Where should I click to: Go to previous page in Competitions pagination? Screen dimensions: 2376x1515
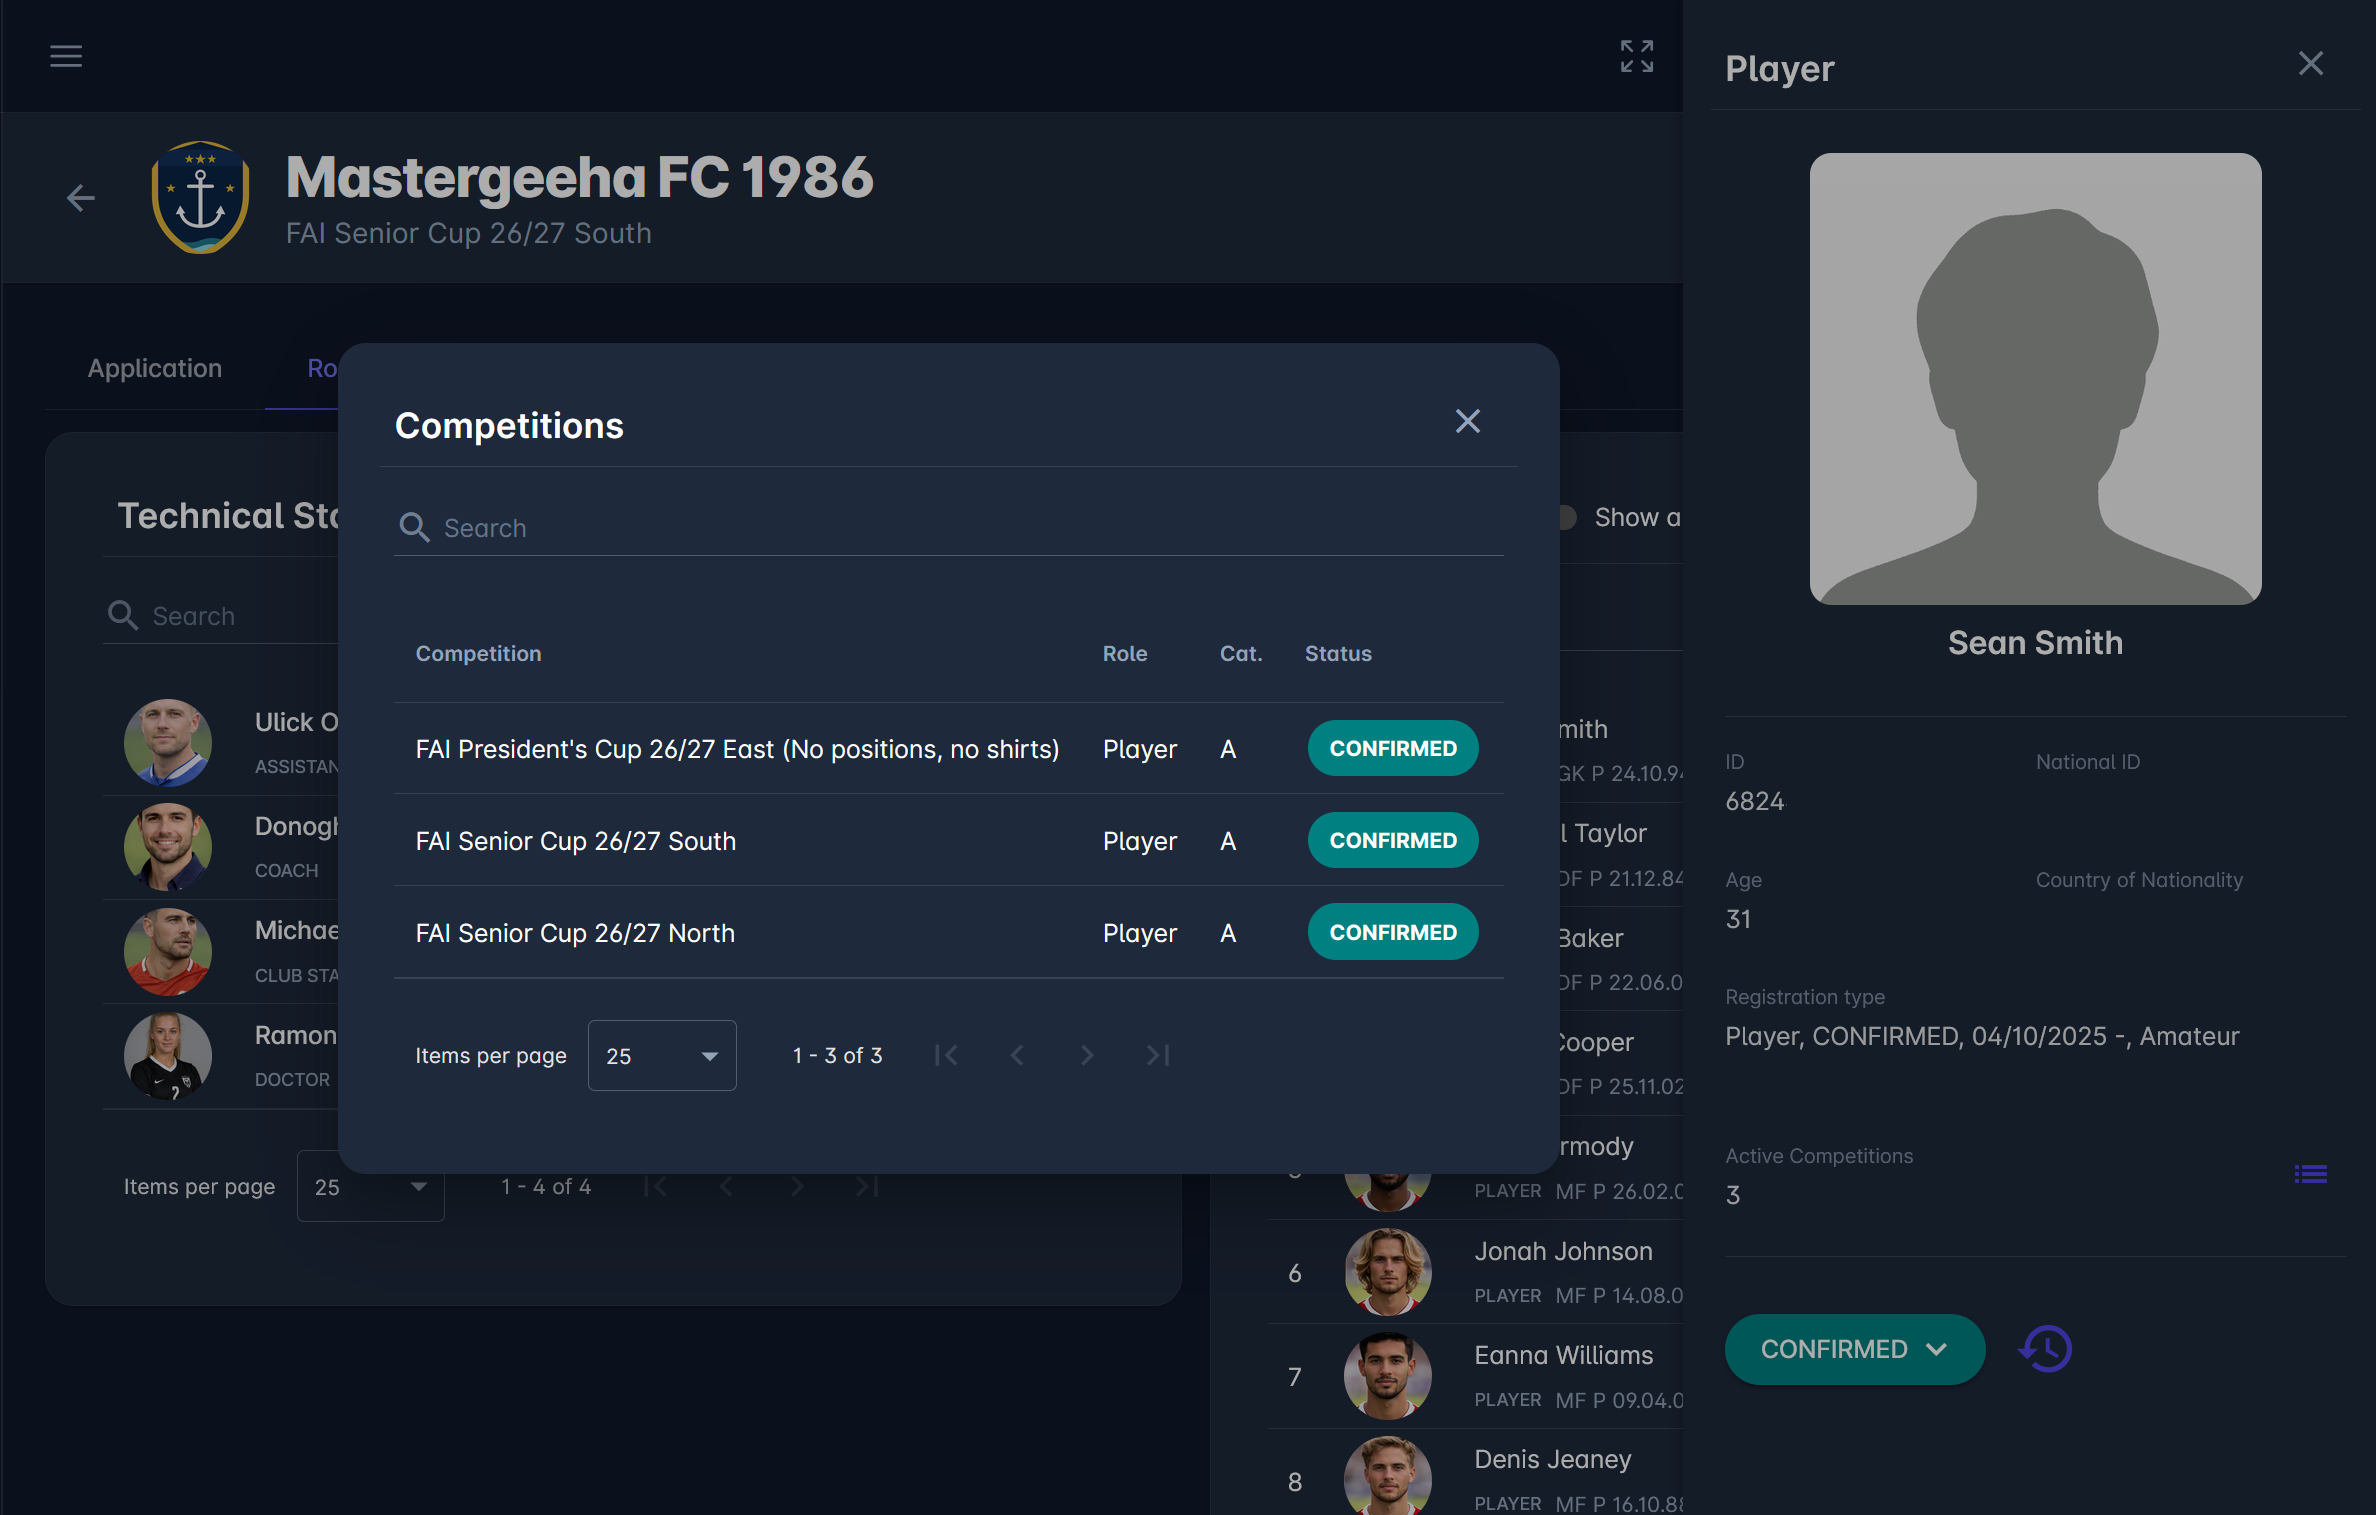pos(1016,1055)
